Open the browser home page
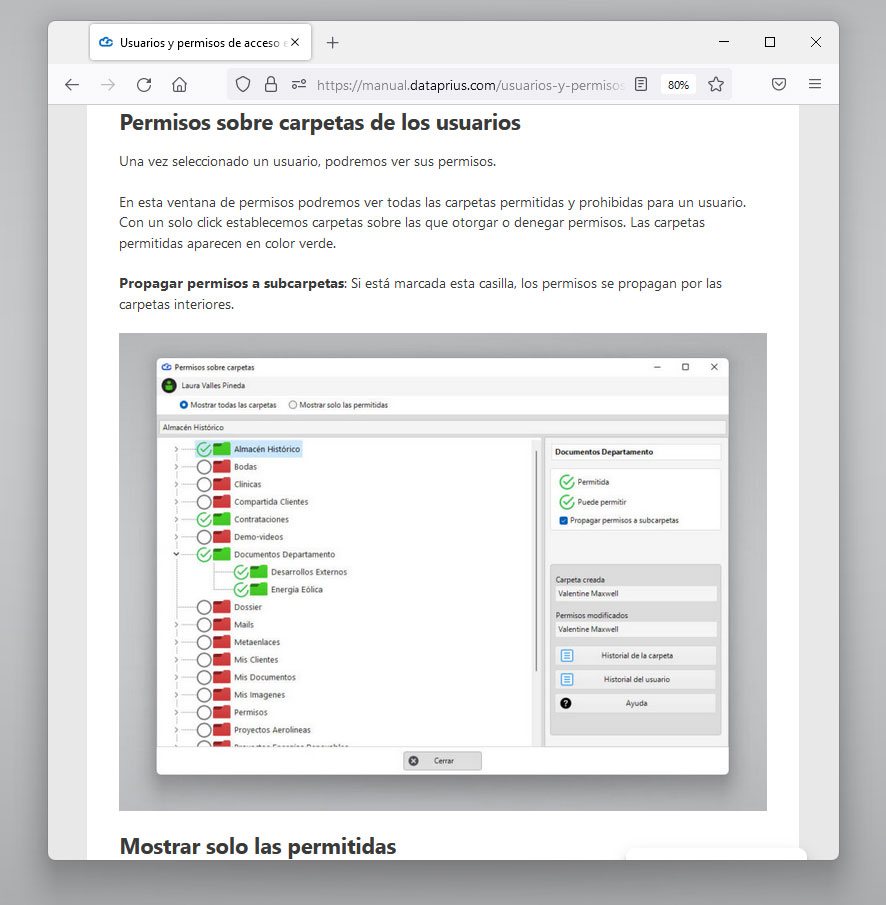The height and width of the screenshot is (905, 886). tap(180, 85)
